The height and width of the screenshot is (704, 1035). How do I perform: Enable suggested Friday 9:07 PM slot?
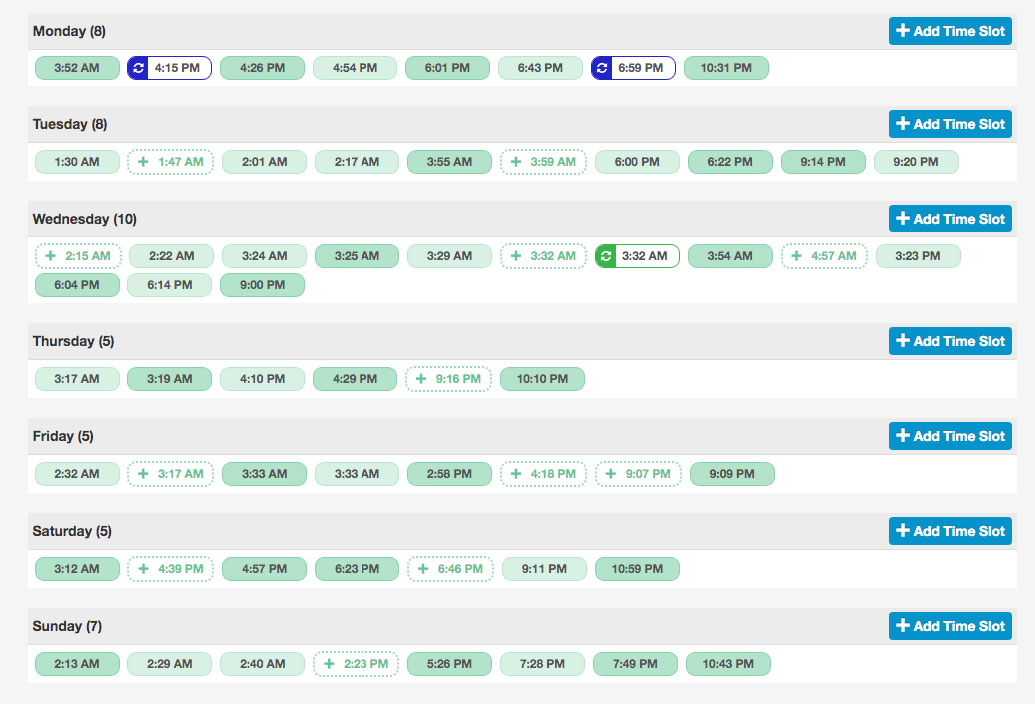[639, 474]
